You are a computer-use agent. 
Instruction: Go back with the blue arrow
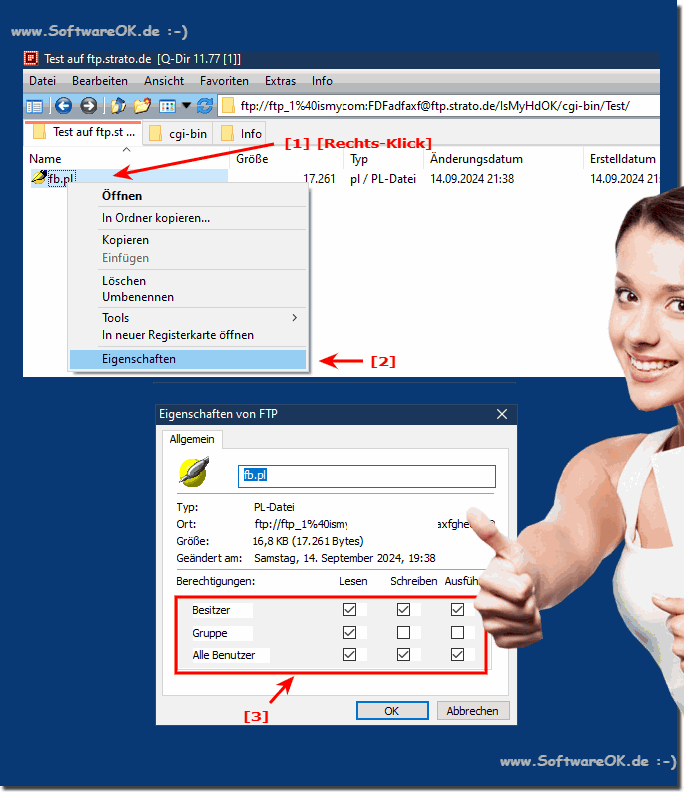[x=63, y=106]
